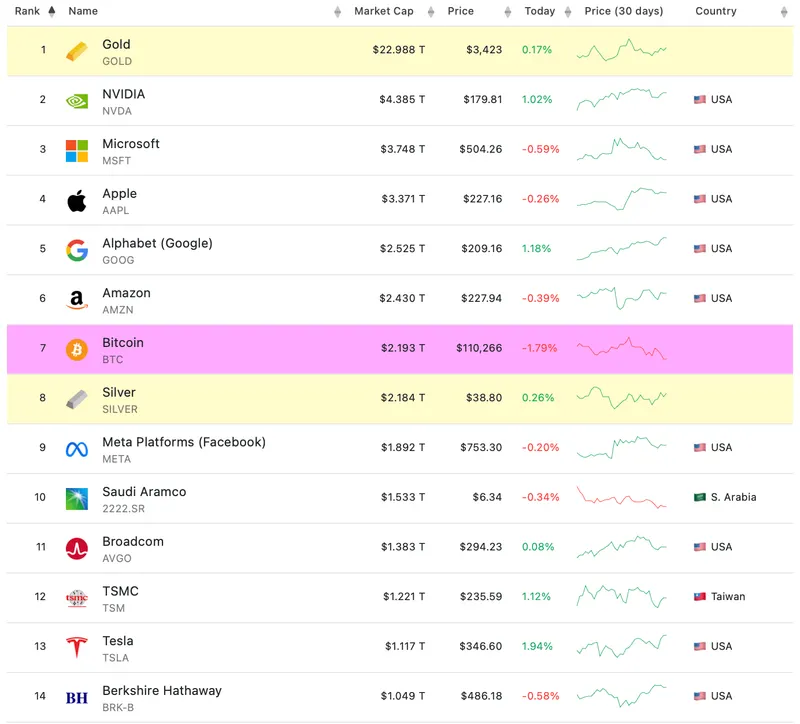Sort by Today percentage change header
800x724 pixels.
click(539, 12)
